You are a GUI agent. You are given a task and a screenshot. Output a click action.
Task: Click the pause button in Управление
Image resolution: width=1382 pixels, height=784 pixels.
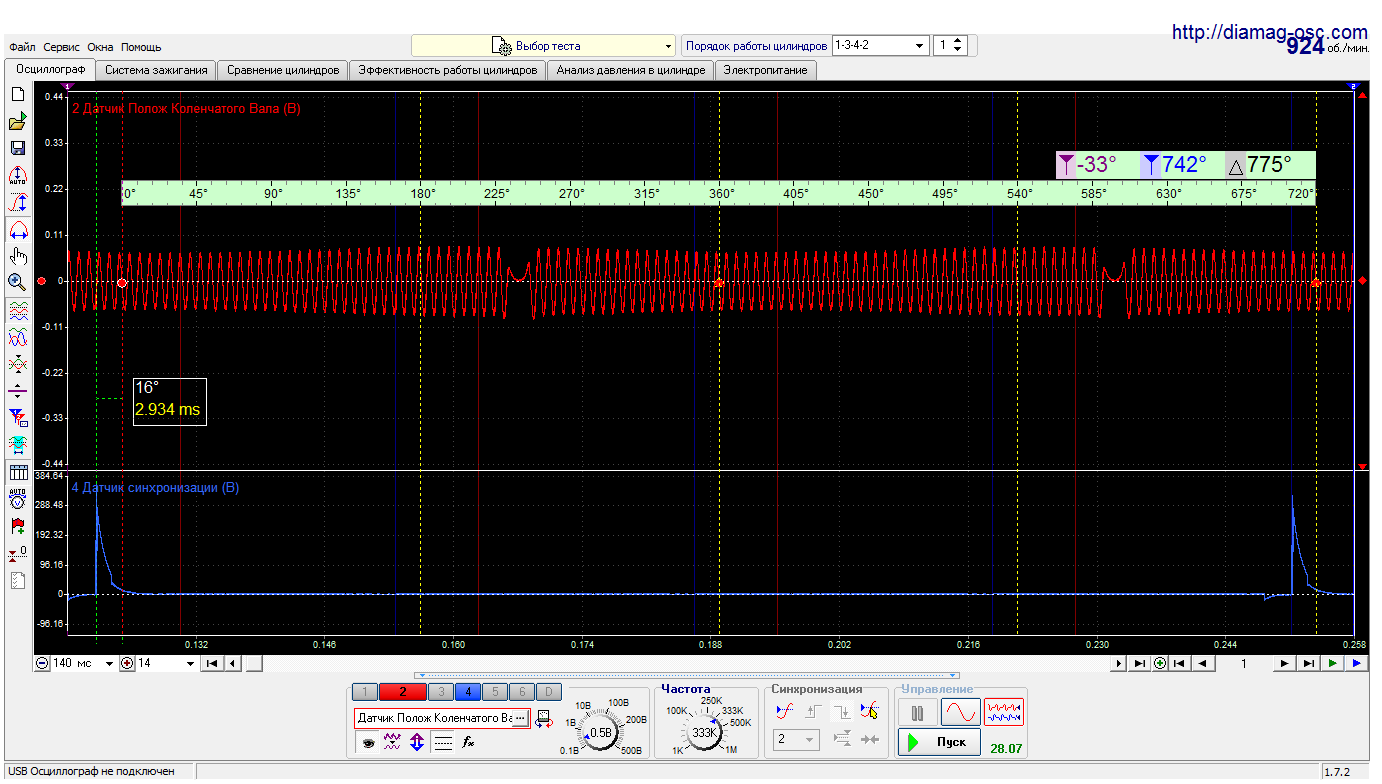point(917,712)
